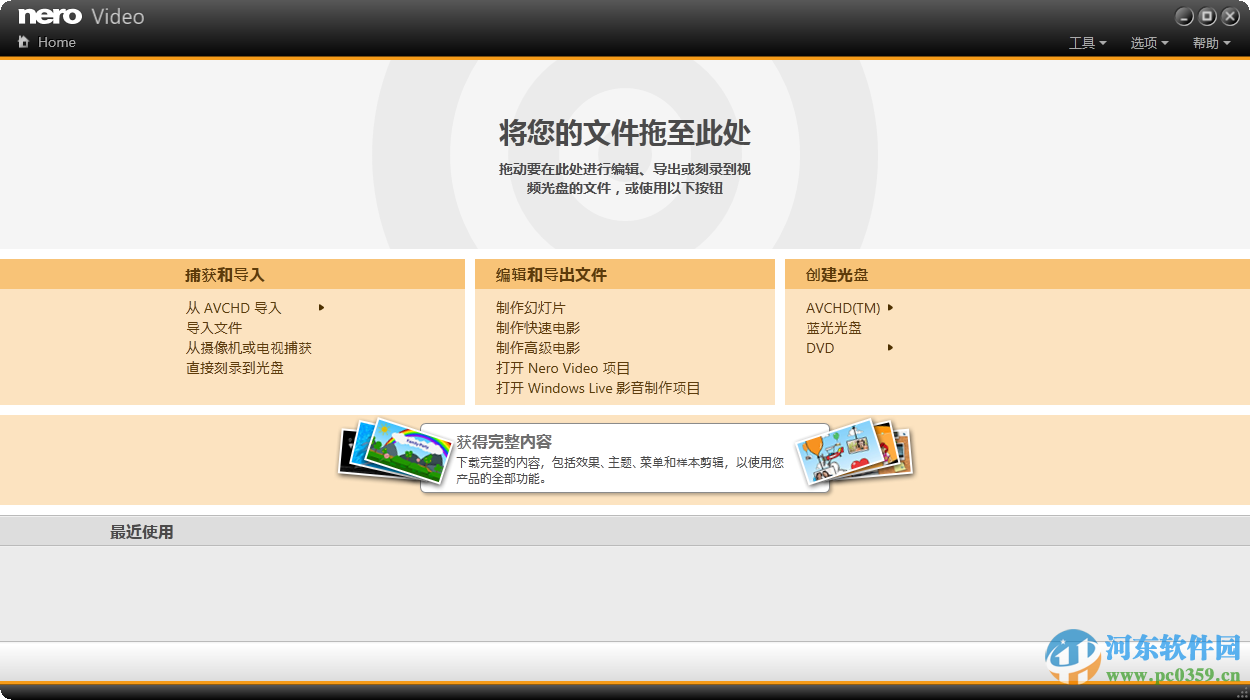This screenshot has width=1250, height=700.
Task: Click the Home icon in the top bar
Action: tap(23, 42)
